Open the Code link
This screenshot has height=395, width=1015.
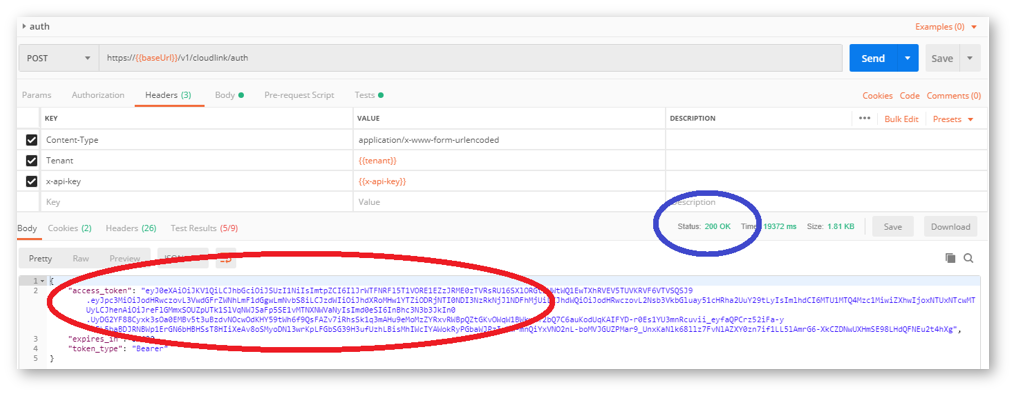pos(909,96)
